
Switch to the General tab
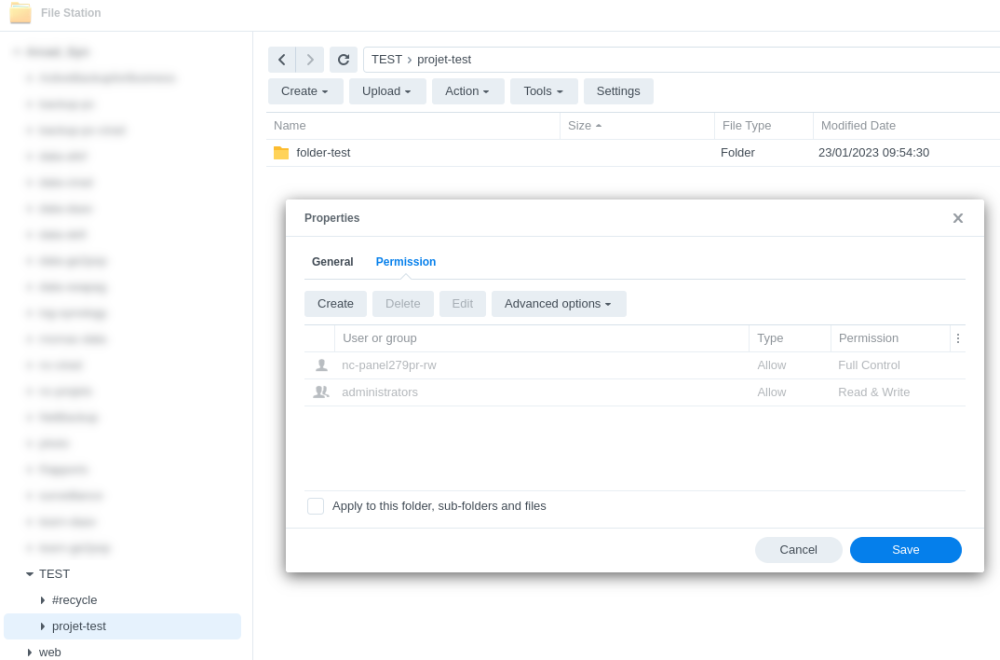pyautogui.click(x=332, y=262)
